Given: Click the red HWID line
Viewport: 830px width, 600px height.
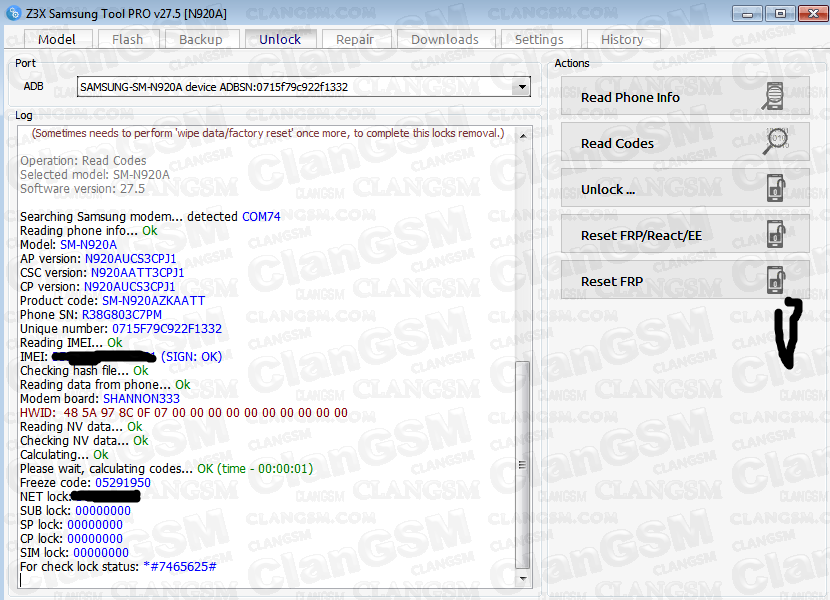Looking at the screenshot, I should pyautogui.click(x=184, y=413).
